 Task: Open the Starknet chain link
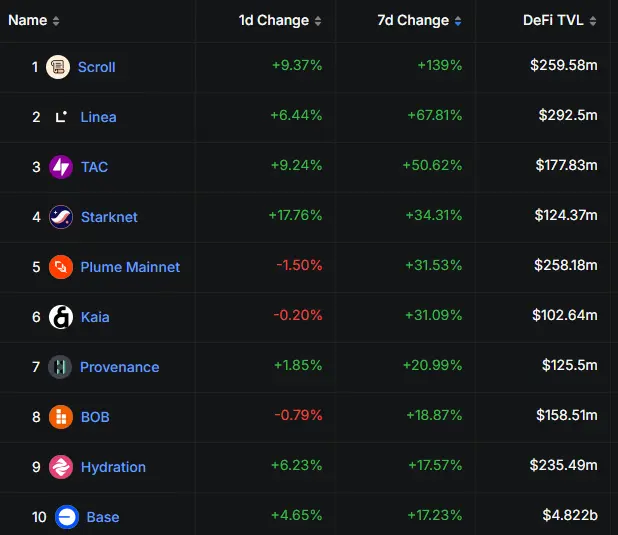[x=109, y=217]
